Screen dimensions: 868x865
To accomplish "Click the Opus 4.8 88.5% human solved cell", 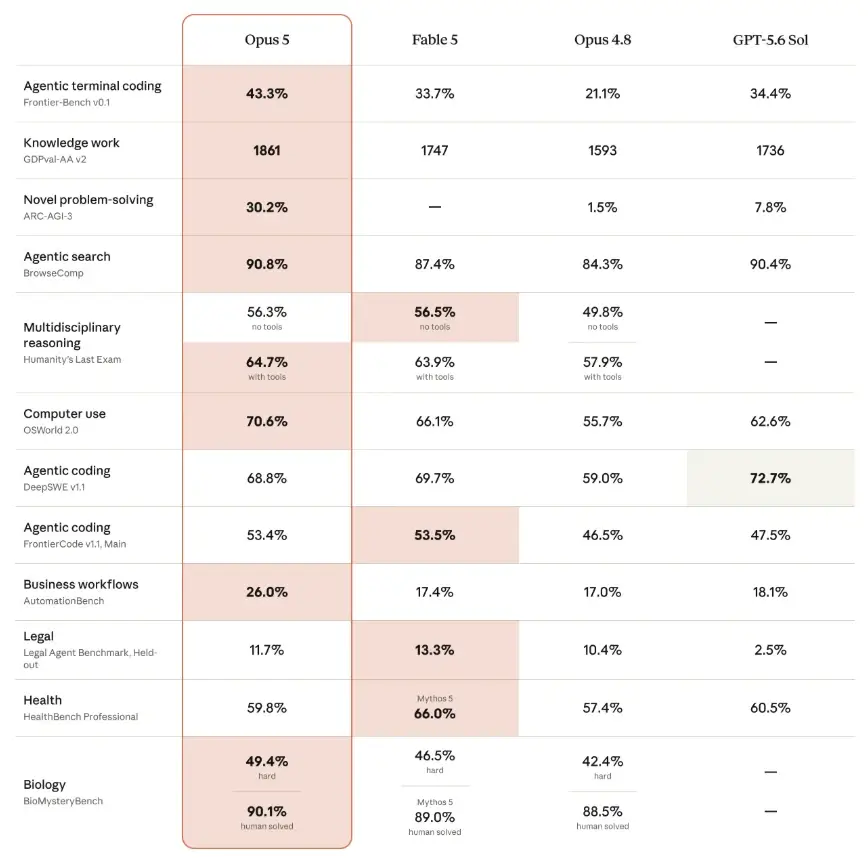I will point(602,817).
